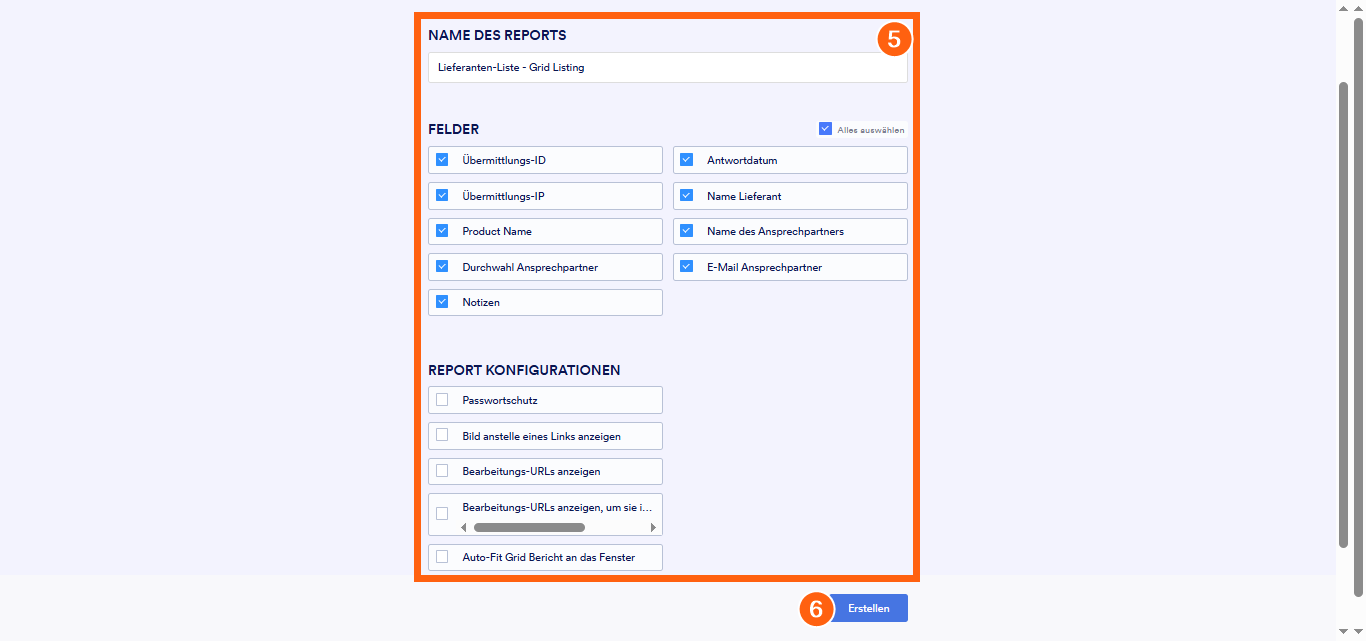Toggle the Product Name field checkbox
The height and width of the screenshot is (641, 1366).
pyautogui.click(x=442, y=231)
